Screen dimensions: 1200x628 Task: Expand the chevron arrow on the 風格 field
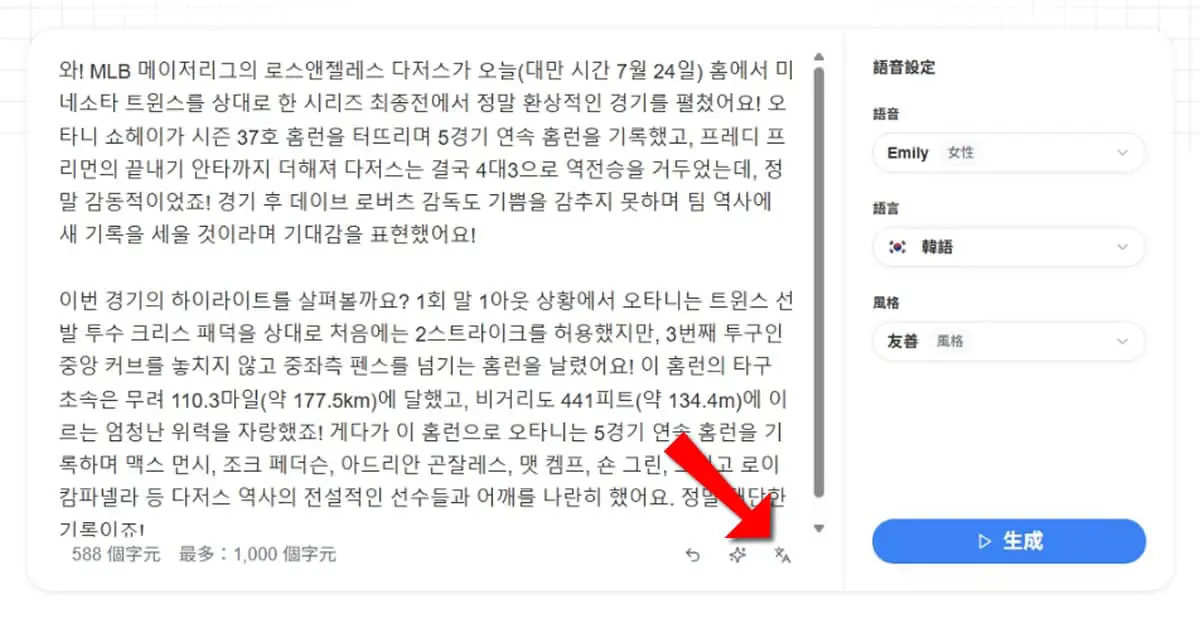pyautogui.click(x=1122, y=341)
